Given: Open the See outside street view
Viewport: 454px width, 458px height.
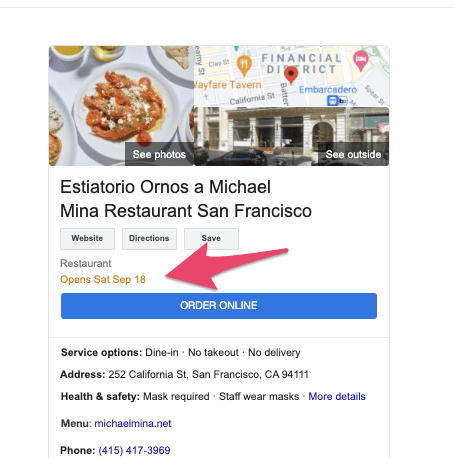Looking at the screenshot, I should coord(353,154).
